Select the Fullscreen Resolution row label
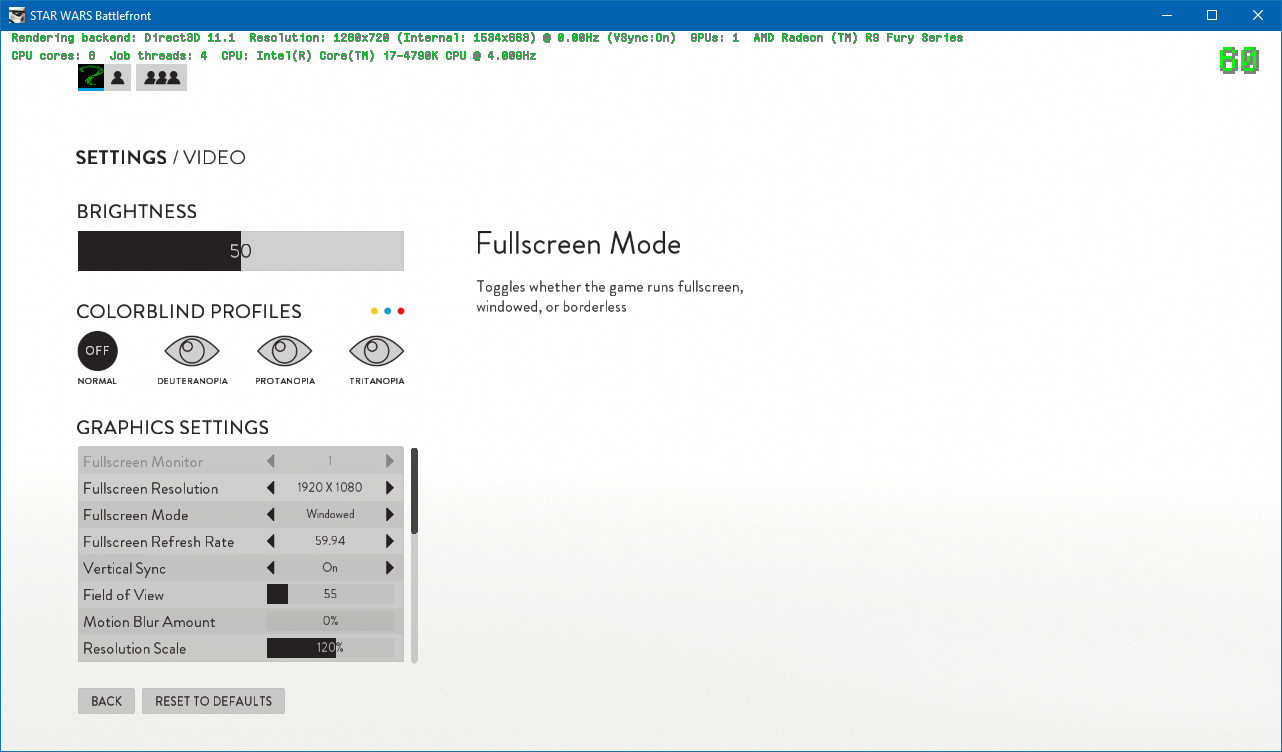 pos(150,488)
